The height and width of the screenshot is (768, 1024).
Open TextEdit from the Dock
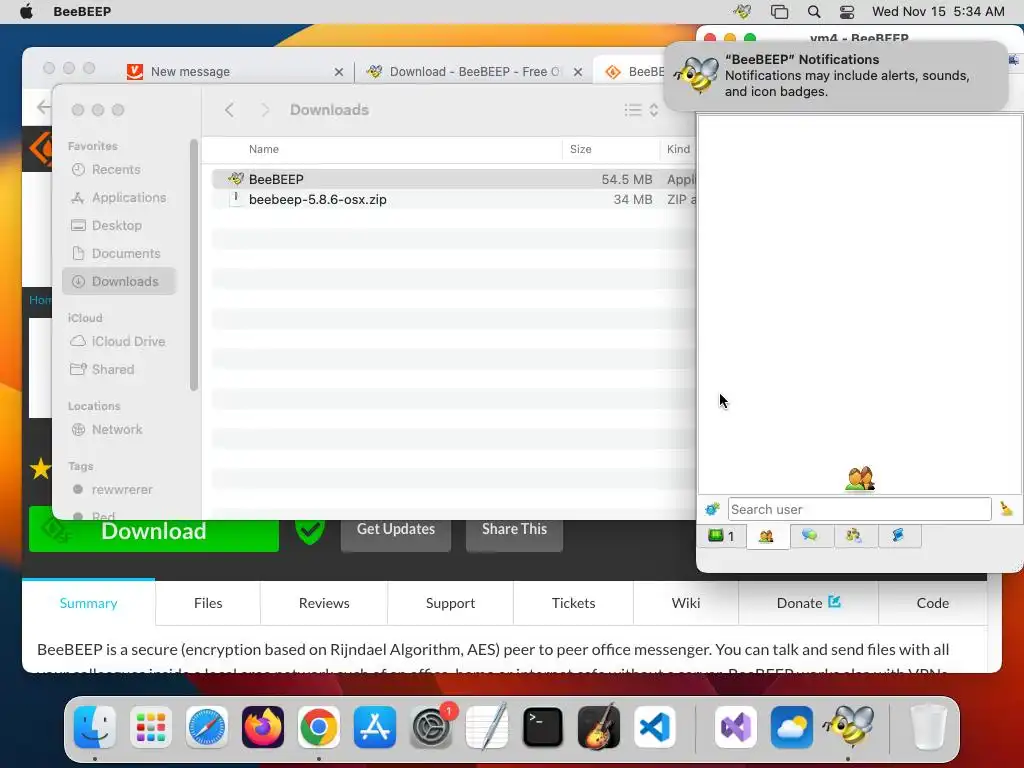click(x=487, y=727)
